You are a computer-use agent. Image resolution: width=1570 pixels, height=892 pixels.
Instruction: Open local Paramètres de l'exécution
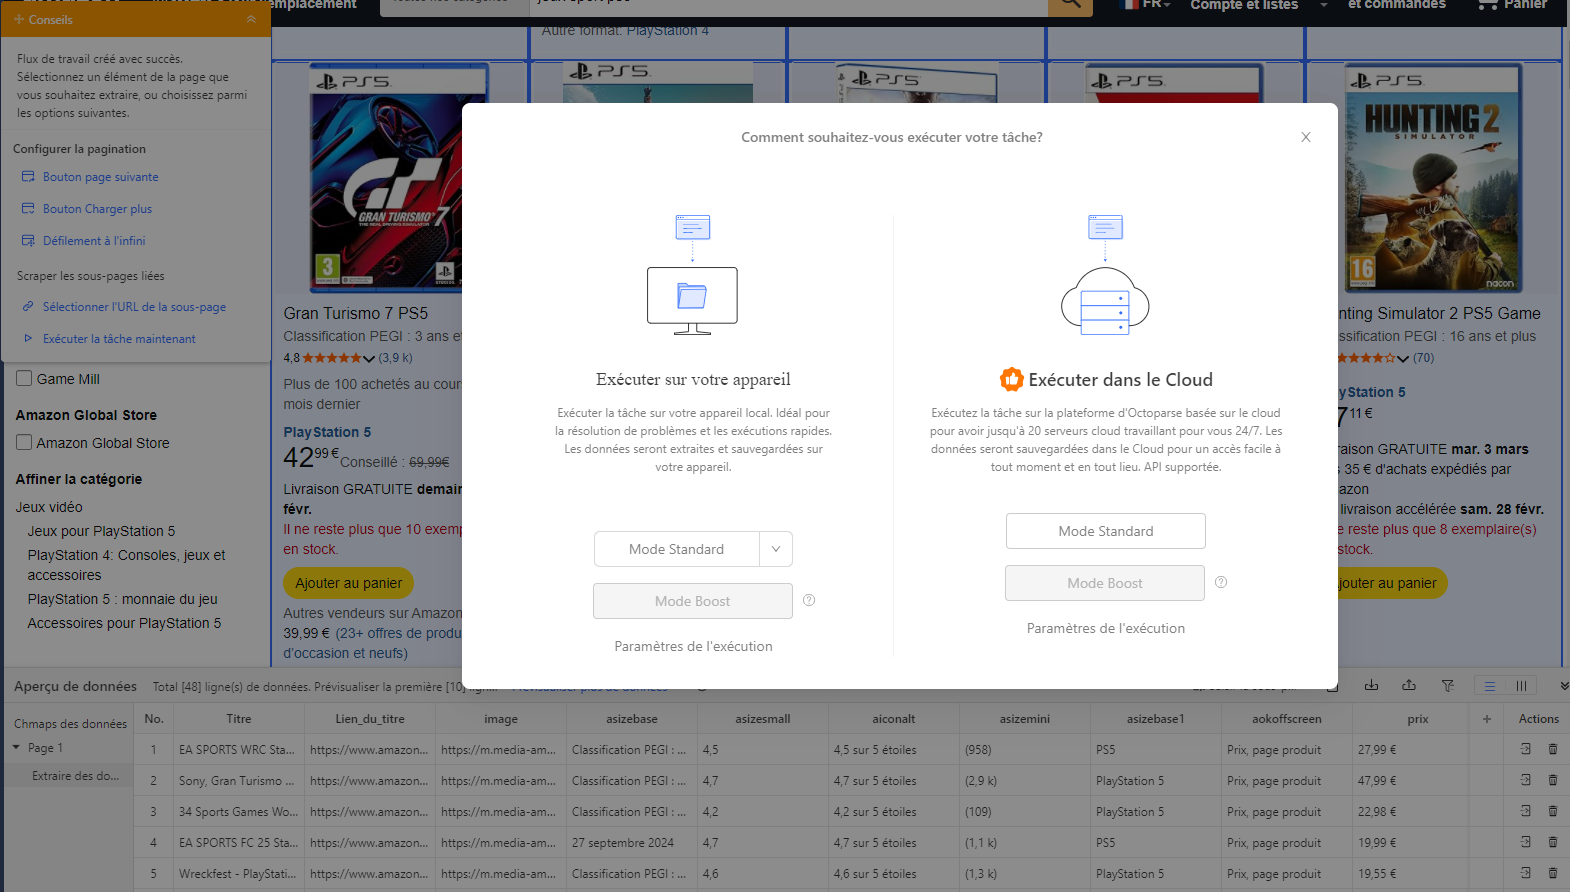tap(693, 647)
